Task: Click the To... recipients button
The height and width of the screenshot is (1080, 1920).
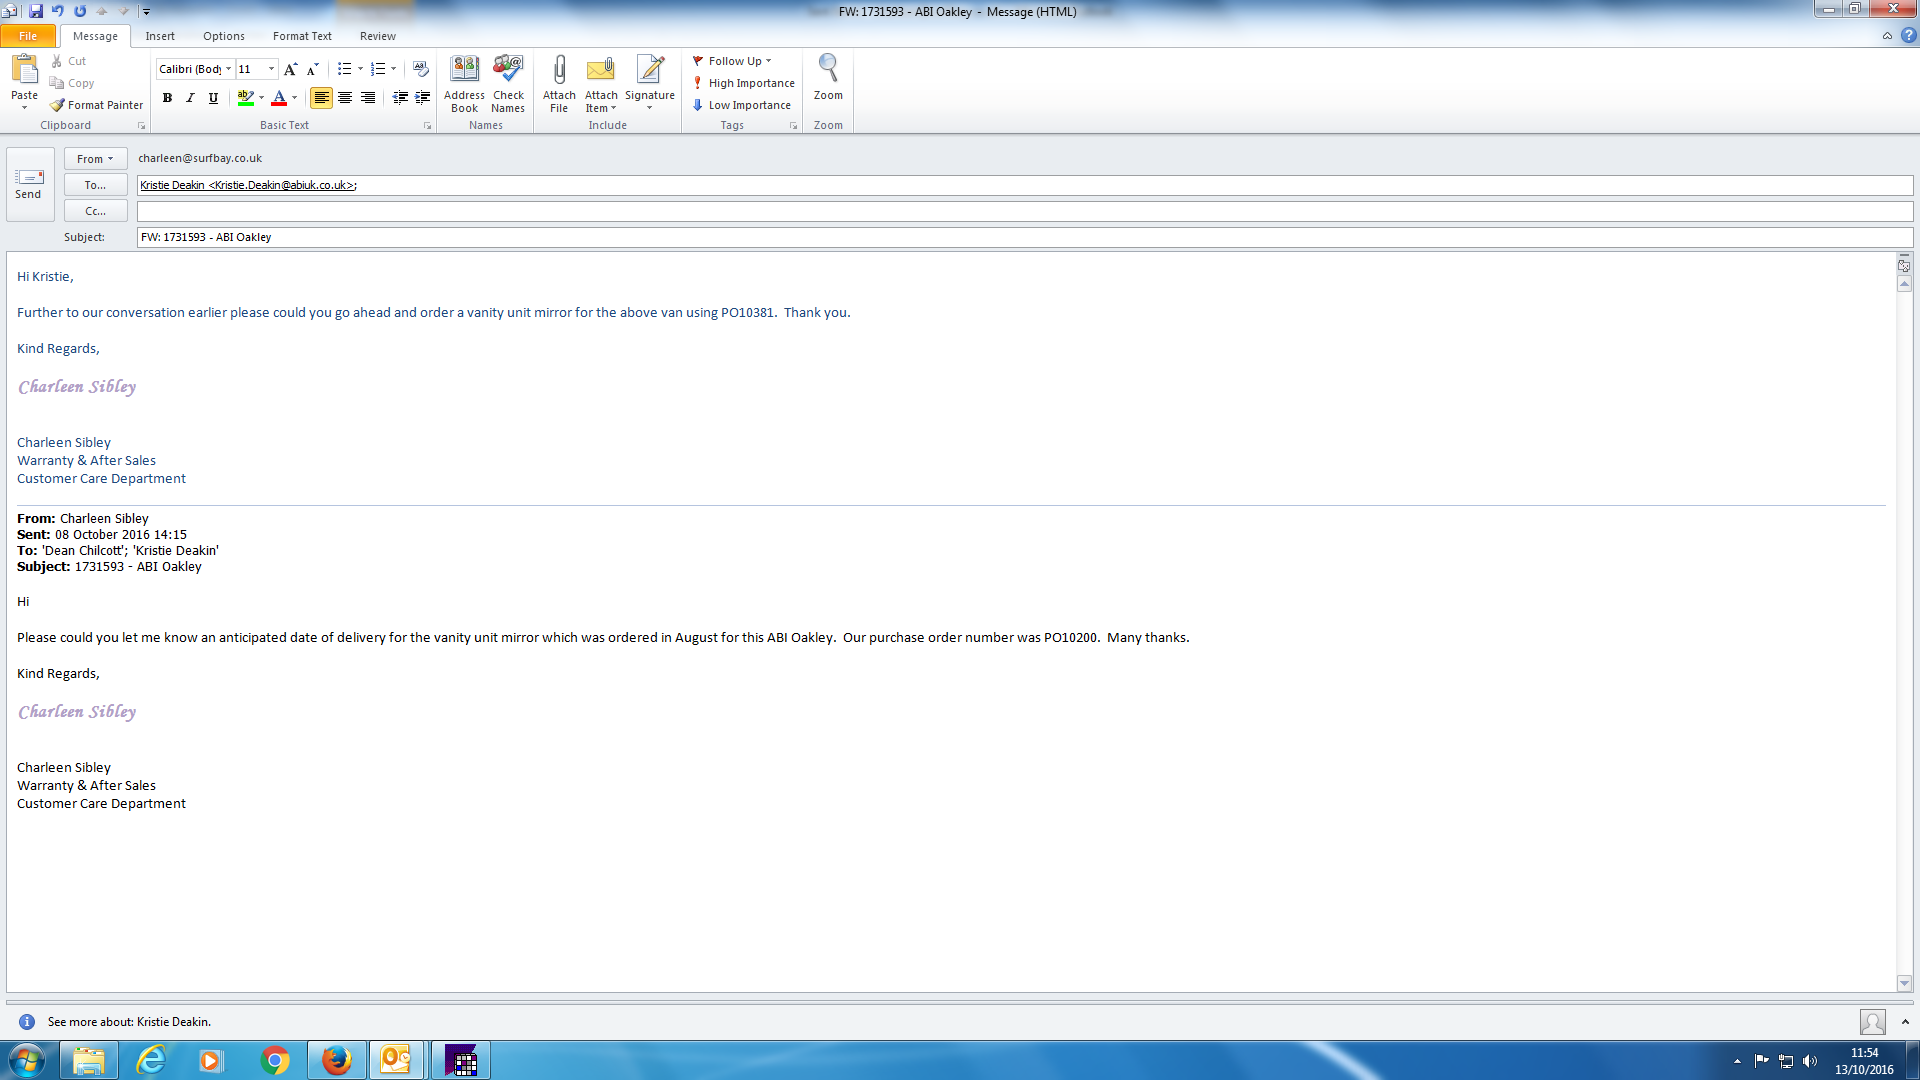Action: coord(95,185)
